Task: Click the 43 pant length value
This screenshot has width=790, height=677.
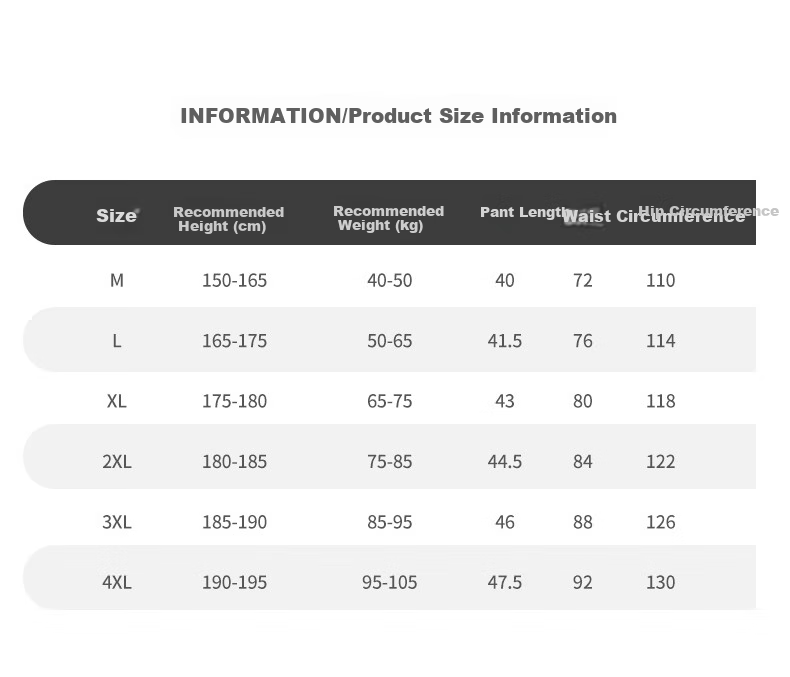Action: 505,401
